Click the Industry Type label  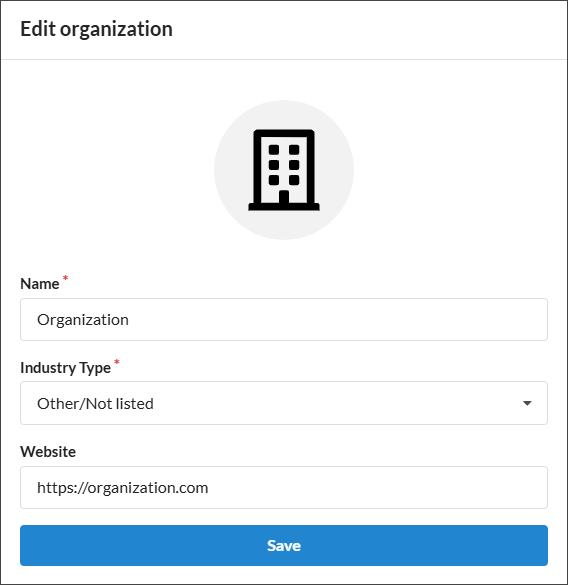tap(65, 368)
